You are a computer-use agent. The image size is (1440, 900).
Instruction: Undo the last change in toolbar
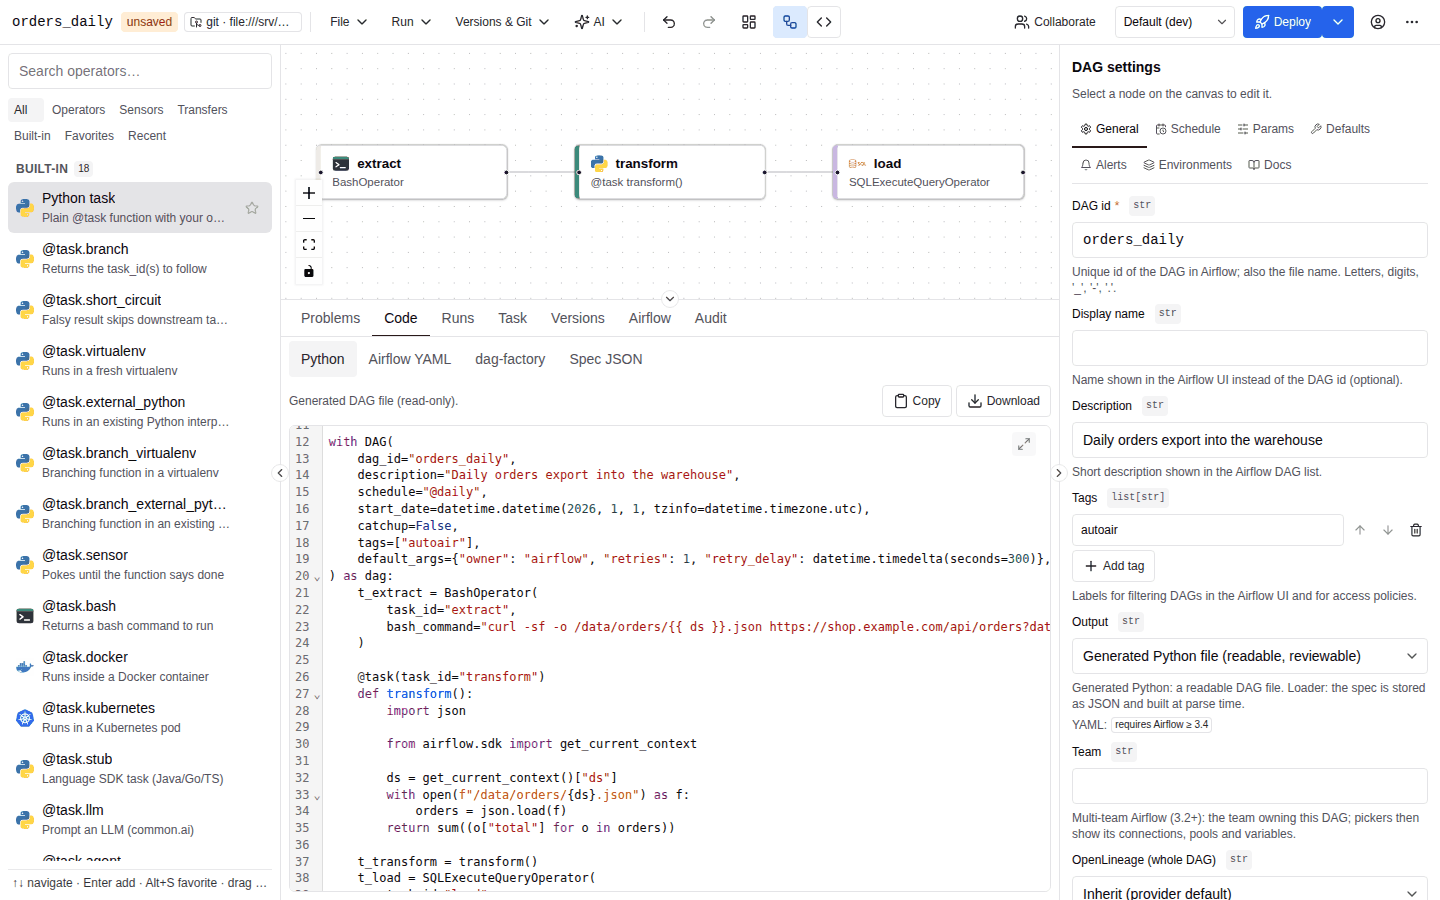click(669, 22)
